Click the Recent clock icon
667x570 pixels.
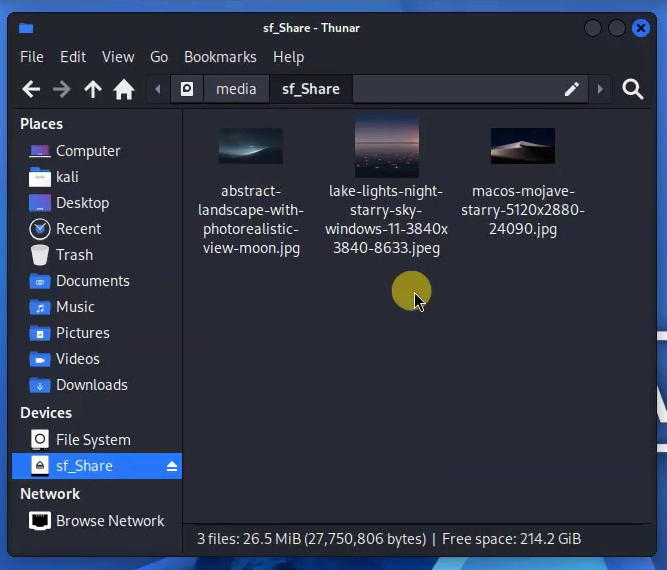point(40,229)
